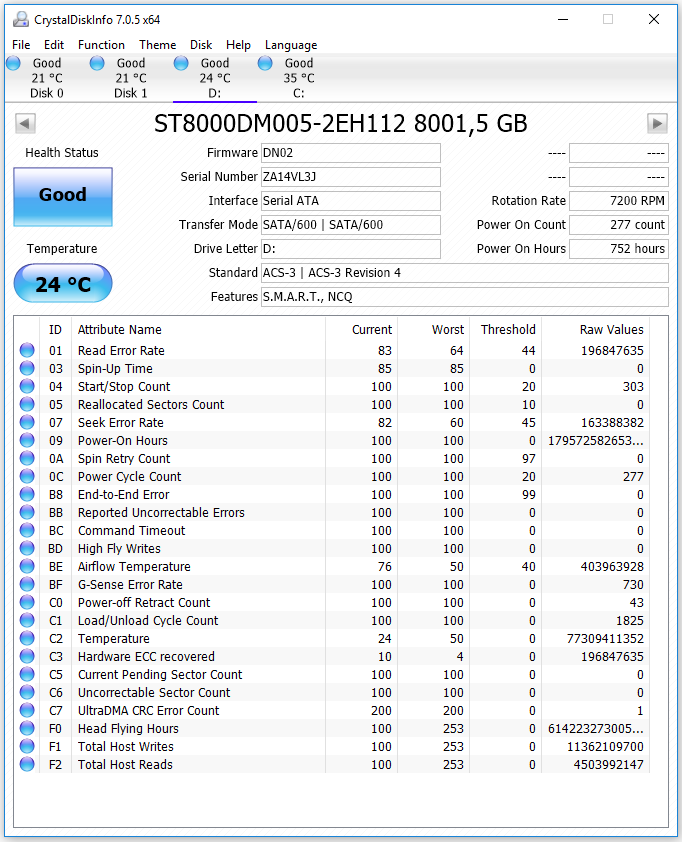
Task: Select the Read Error Rate attribute name
Action: pyautogui.click(x=121, y=351)
